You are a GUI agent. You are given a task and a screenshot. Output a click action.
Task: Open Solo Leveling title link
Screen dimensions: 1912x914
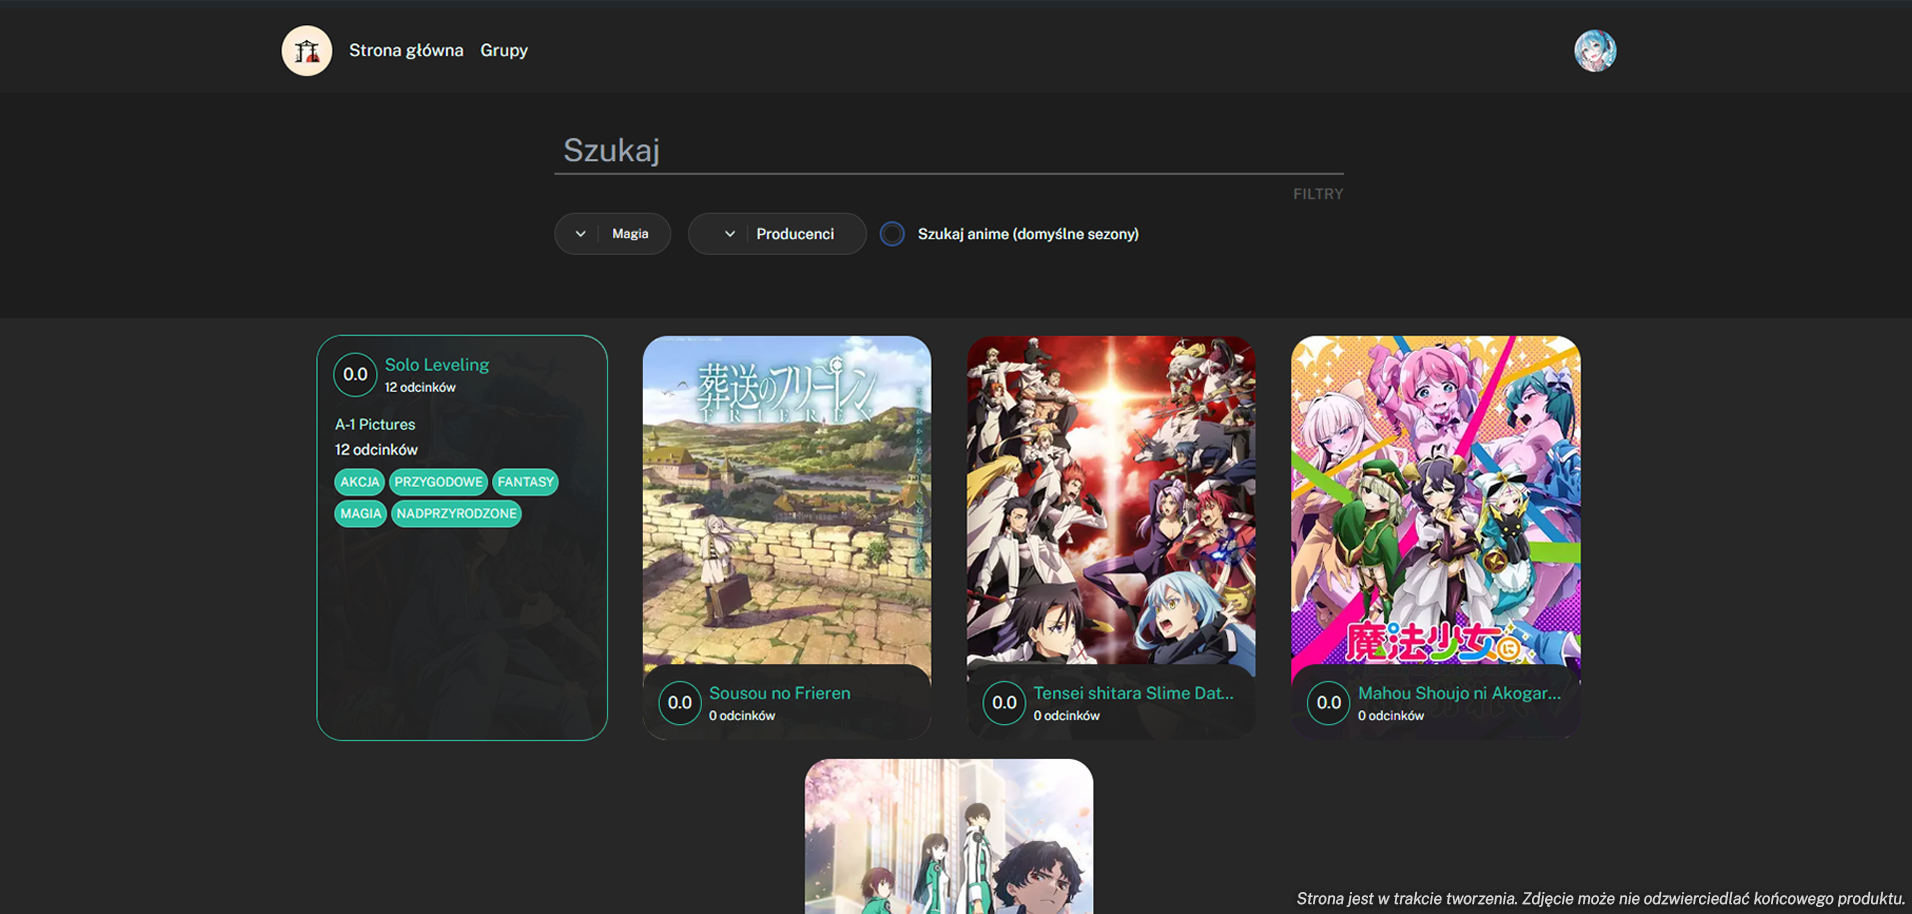[x=437, y=365]
